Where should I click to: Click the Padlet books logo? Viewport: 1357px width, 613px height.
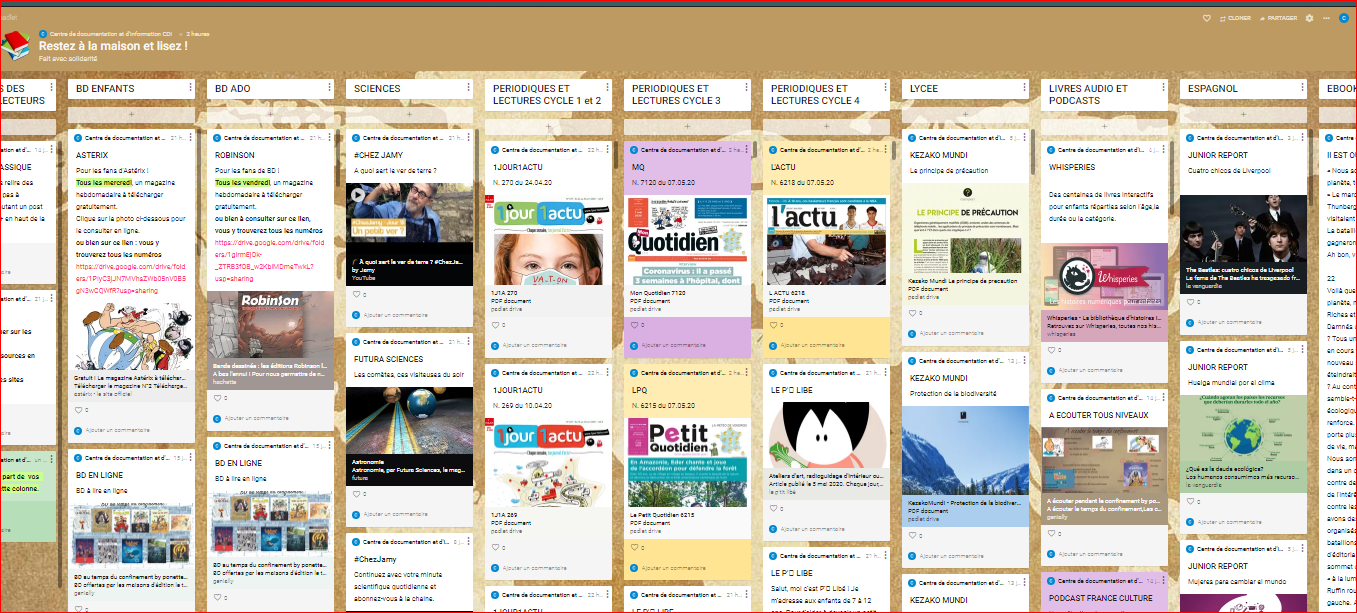pyautogui.click(x=16, y=46)
